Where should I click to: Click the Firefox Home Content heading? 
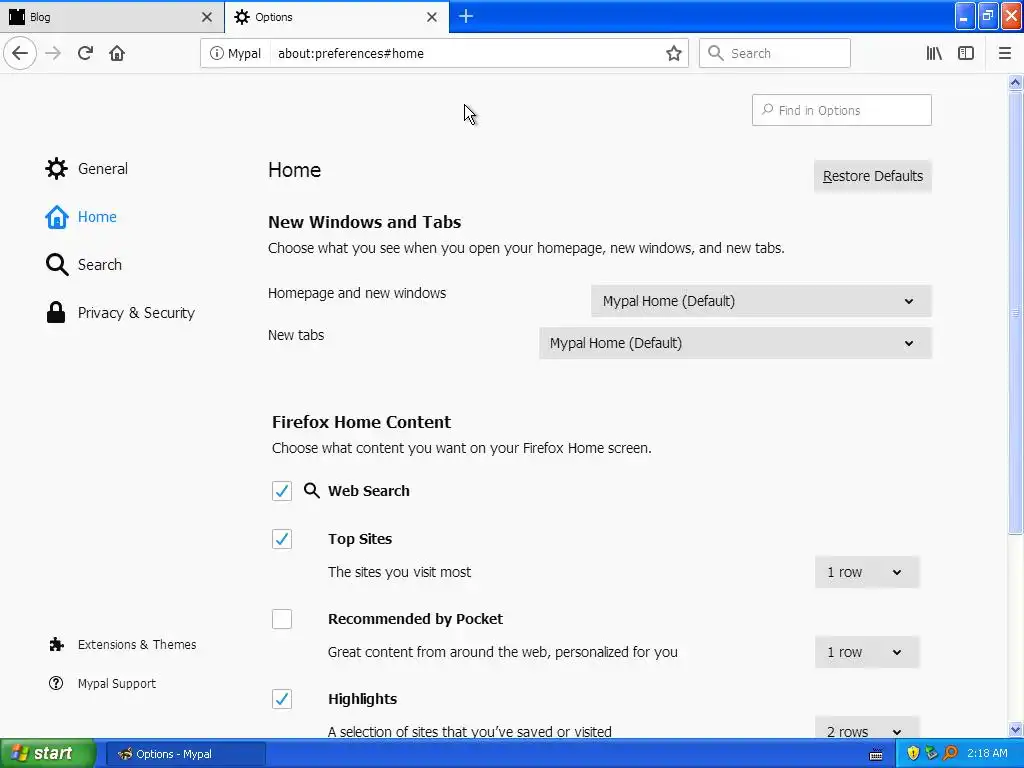[361, 422]
